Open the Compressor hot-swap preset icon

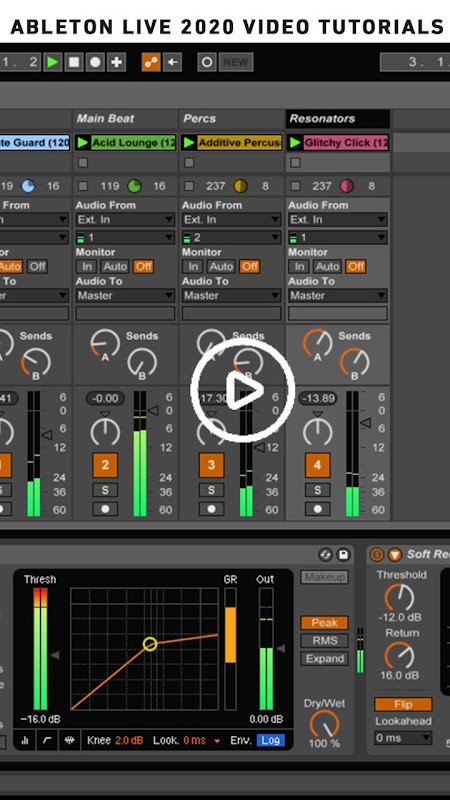pyautogui.click(x=326, y=555)
